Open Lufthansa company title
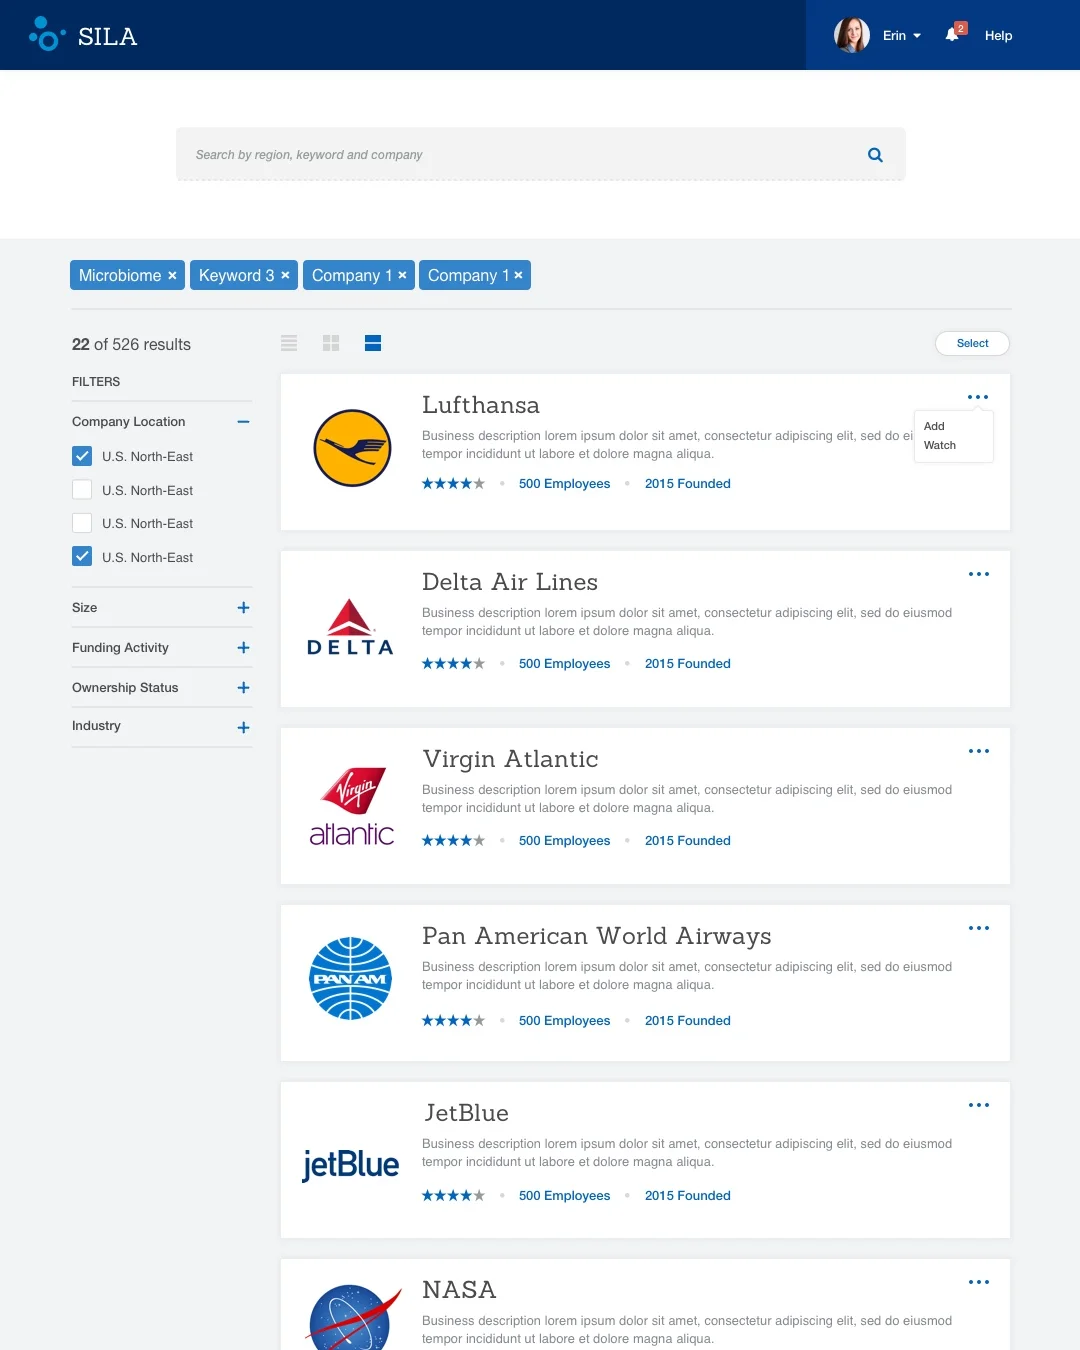This screenshot has height=1350, width=1080. click(x=481, y=405)
